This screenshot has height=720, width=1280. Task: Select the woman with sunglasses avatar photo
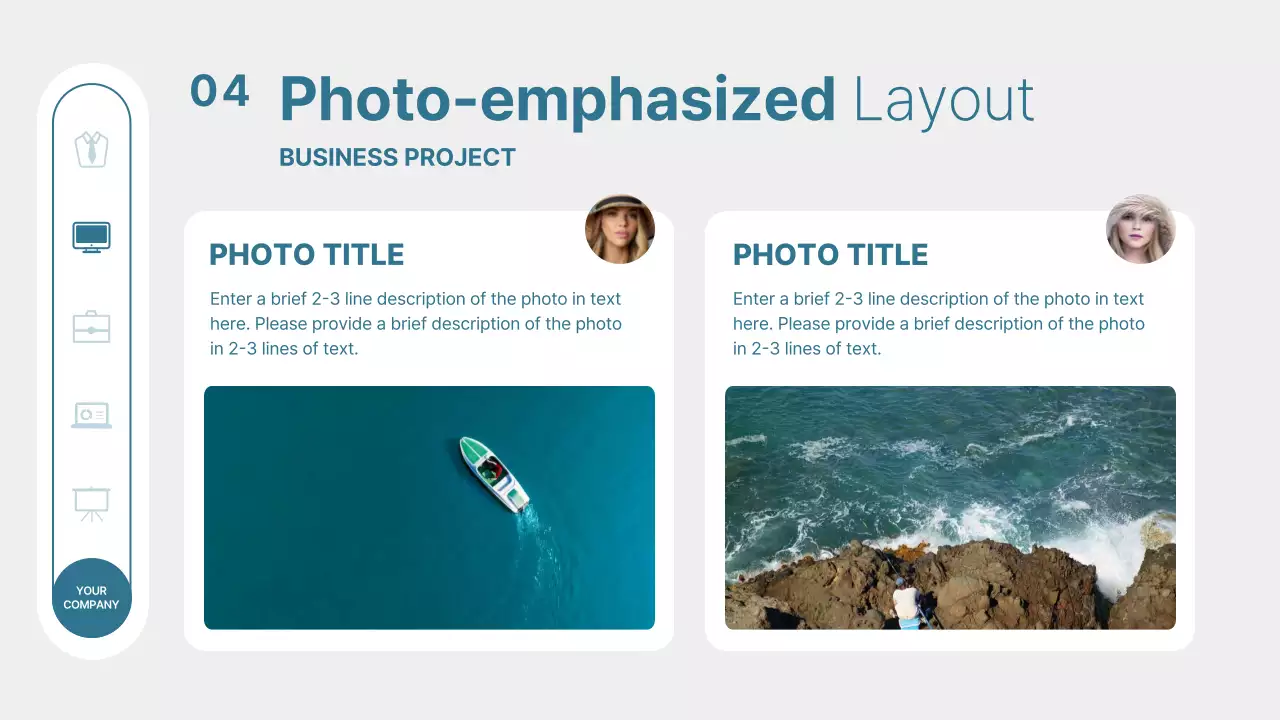tap(620, 229)
